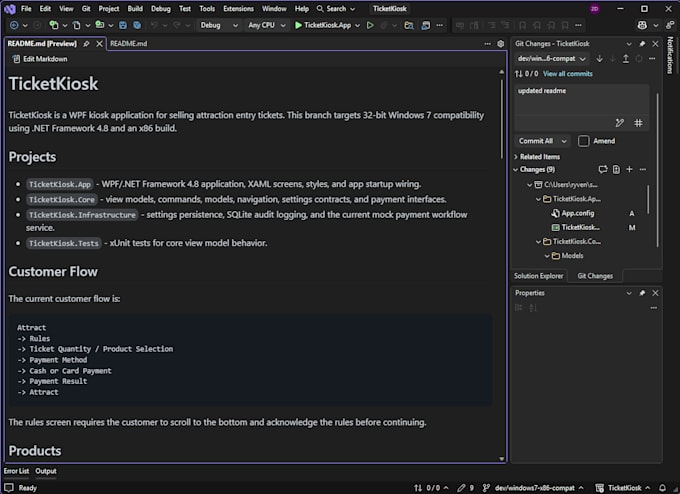Click the notifications bell in status bar
Screen dimensions: 680x494
(x=663, y=488)
